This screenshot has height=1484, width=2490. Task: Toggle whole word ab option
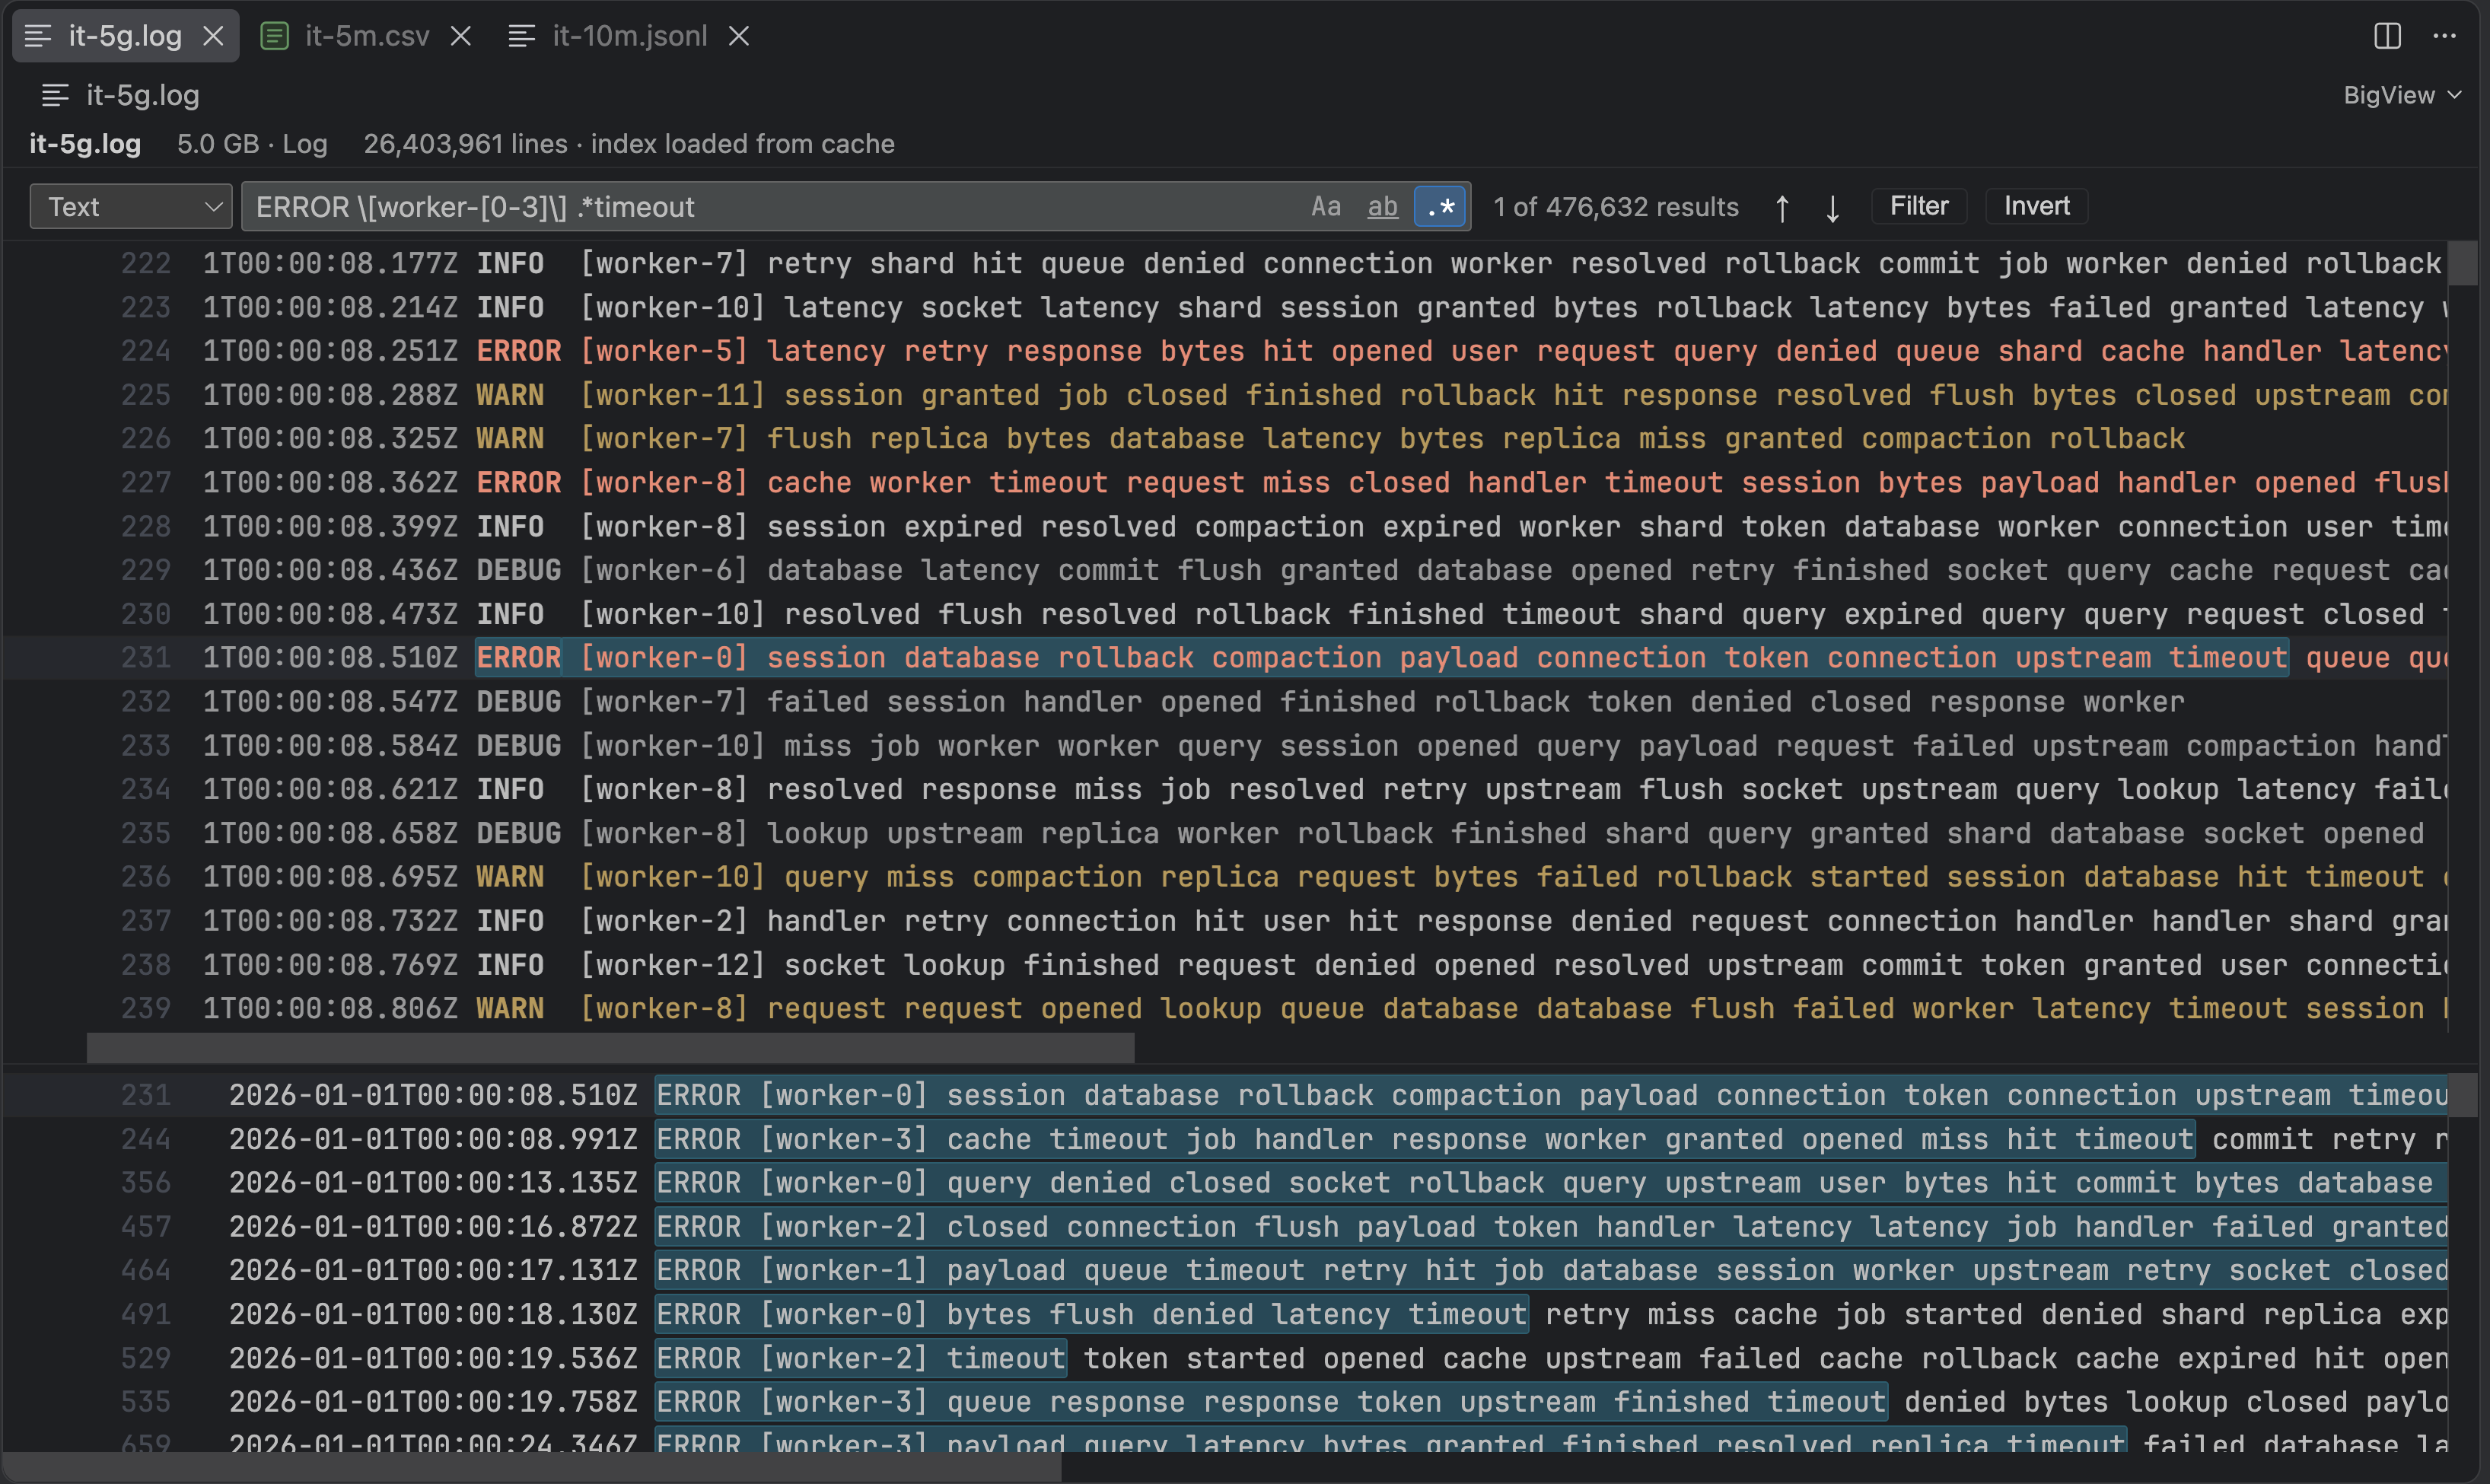(1382, 207)
